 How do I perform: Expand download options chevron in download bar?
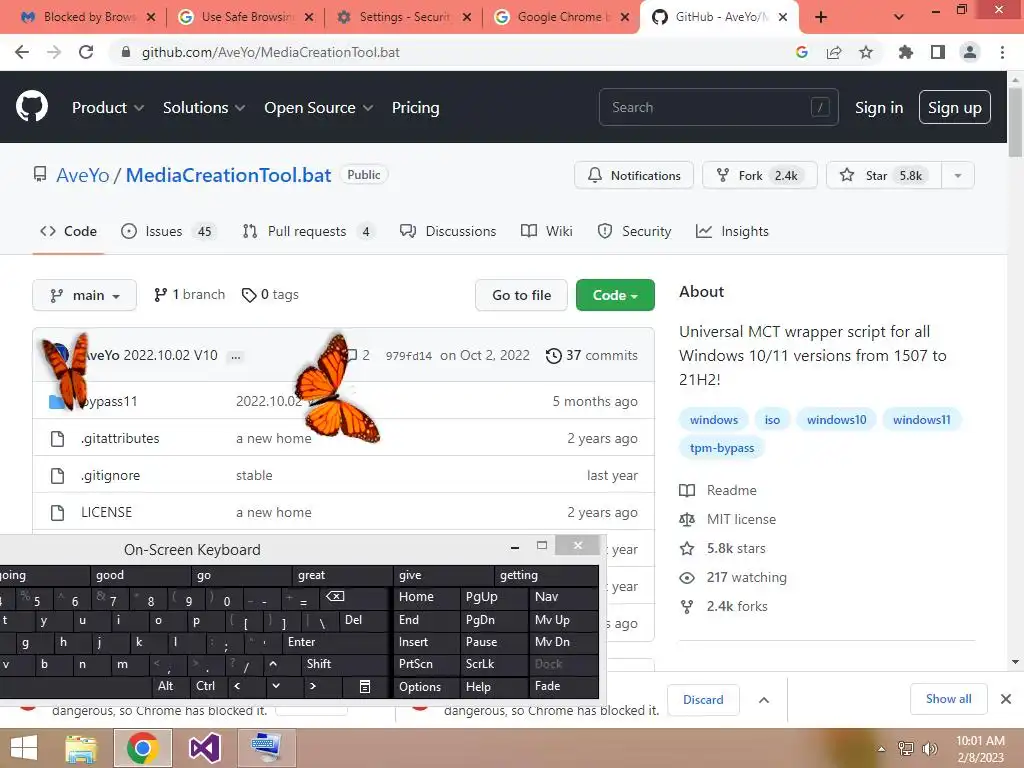click(763, 700)
